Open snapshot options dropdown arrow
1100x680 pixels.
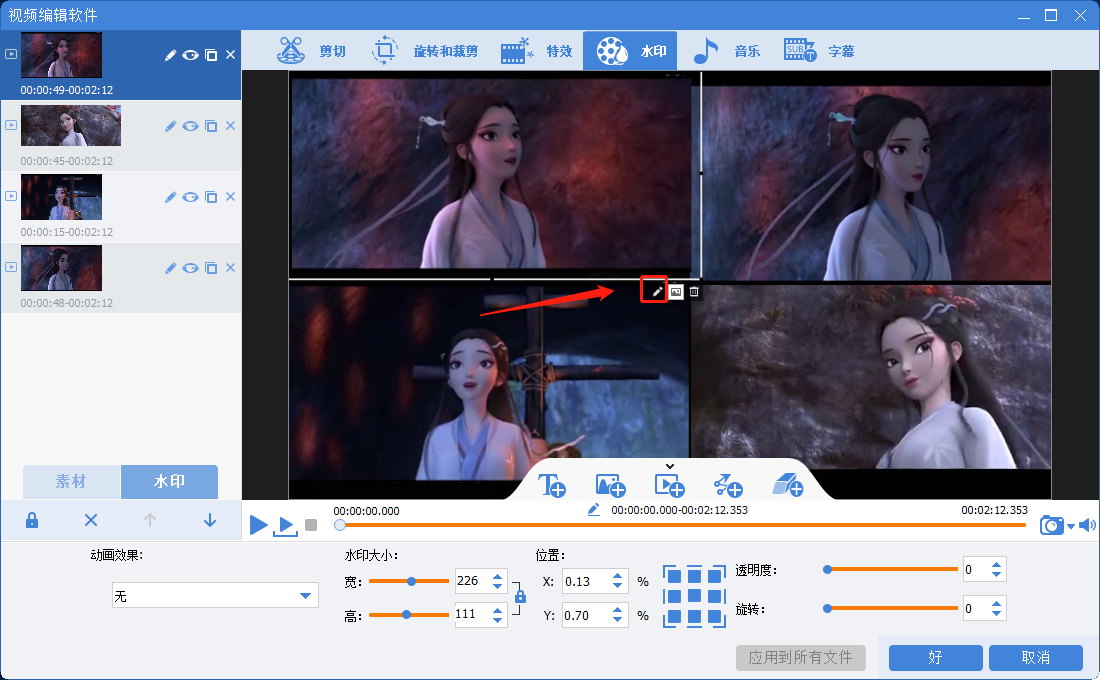click(1071, 526)
